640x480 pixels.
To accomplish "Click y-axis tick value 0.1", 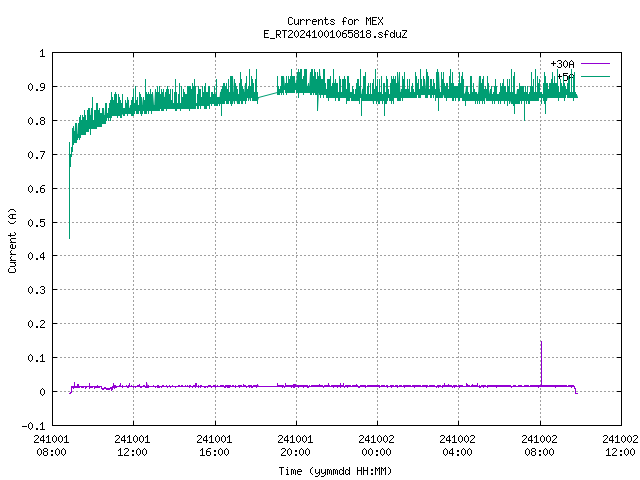I will pos(36,358).
